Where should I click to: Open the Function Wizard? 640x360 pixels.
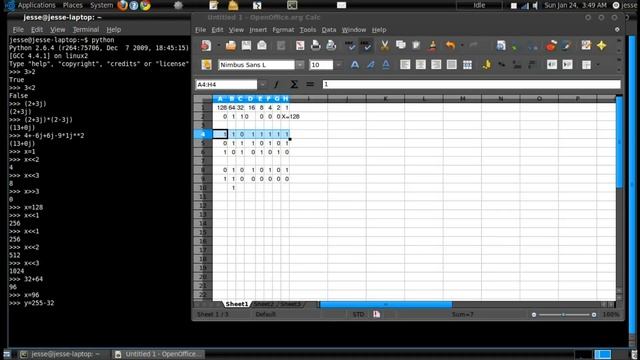pos(276,84)
